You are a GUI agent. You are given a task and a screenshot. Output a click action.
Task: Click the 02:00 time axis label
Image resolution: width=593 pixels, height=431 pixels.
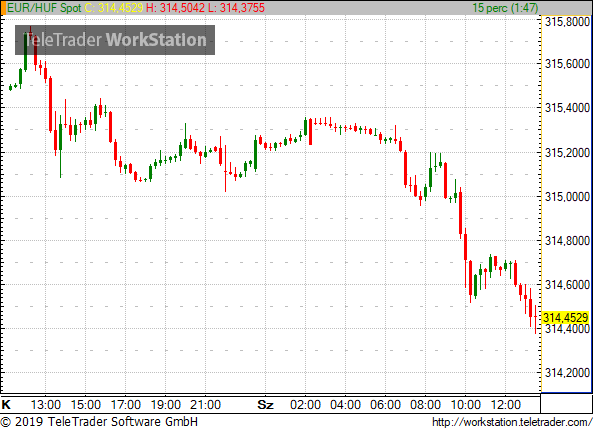[305, 405]
